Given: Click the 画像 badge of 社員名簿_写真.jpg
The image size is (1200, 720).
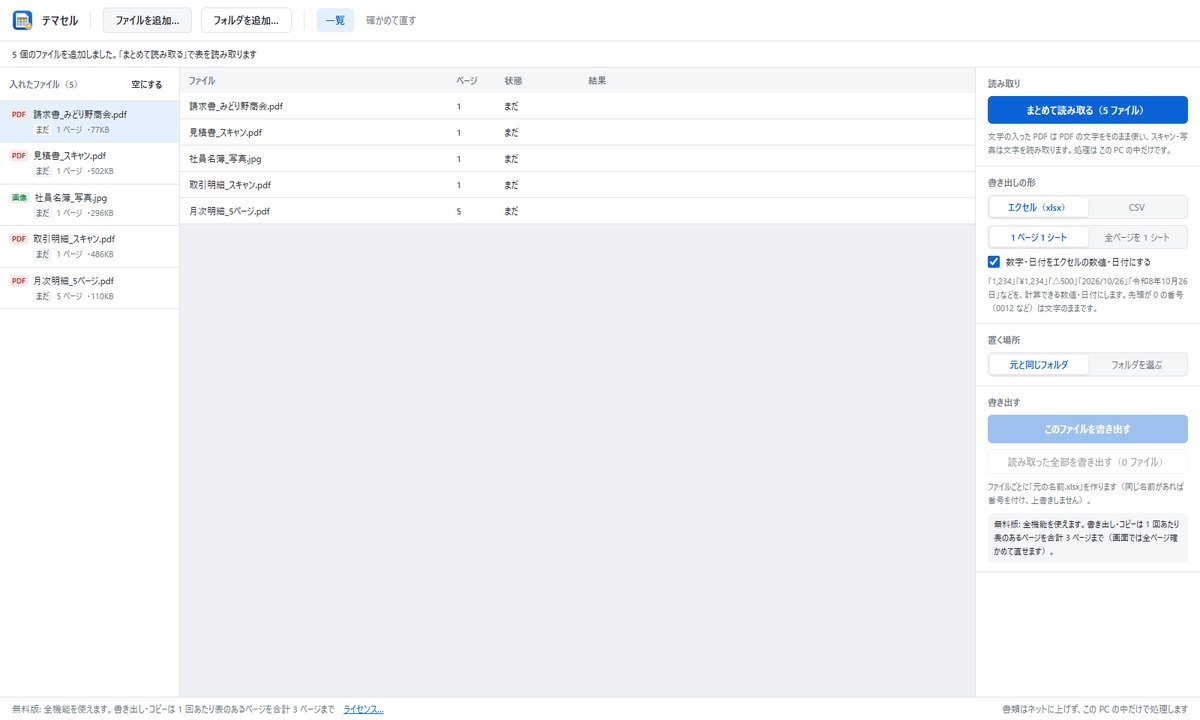Looking at the screenshot, I should click(19, 198).
